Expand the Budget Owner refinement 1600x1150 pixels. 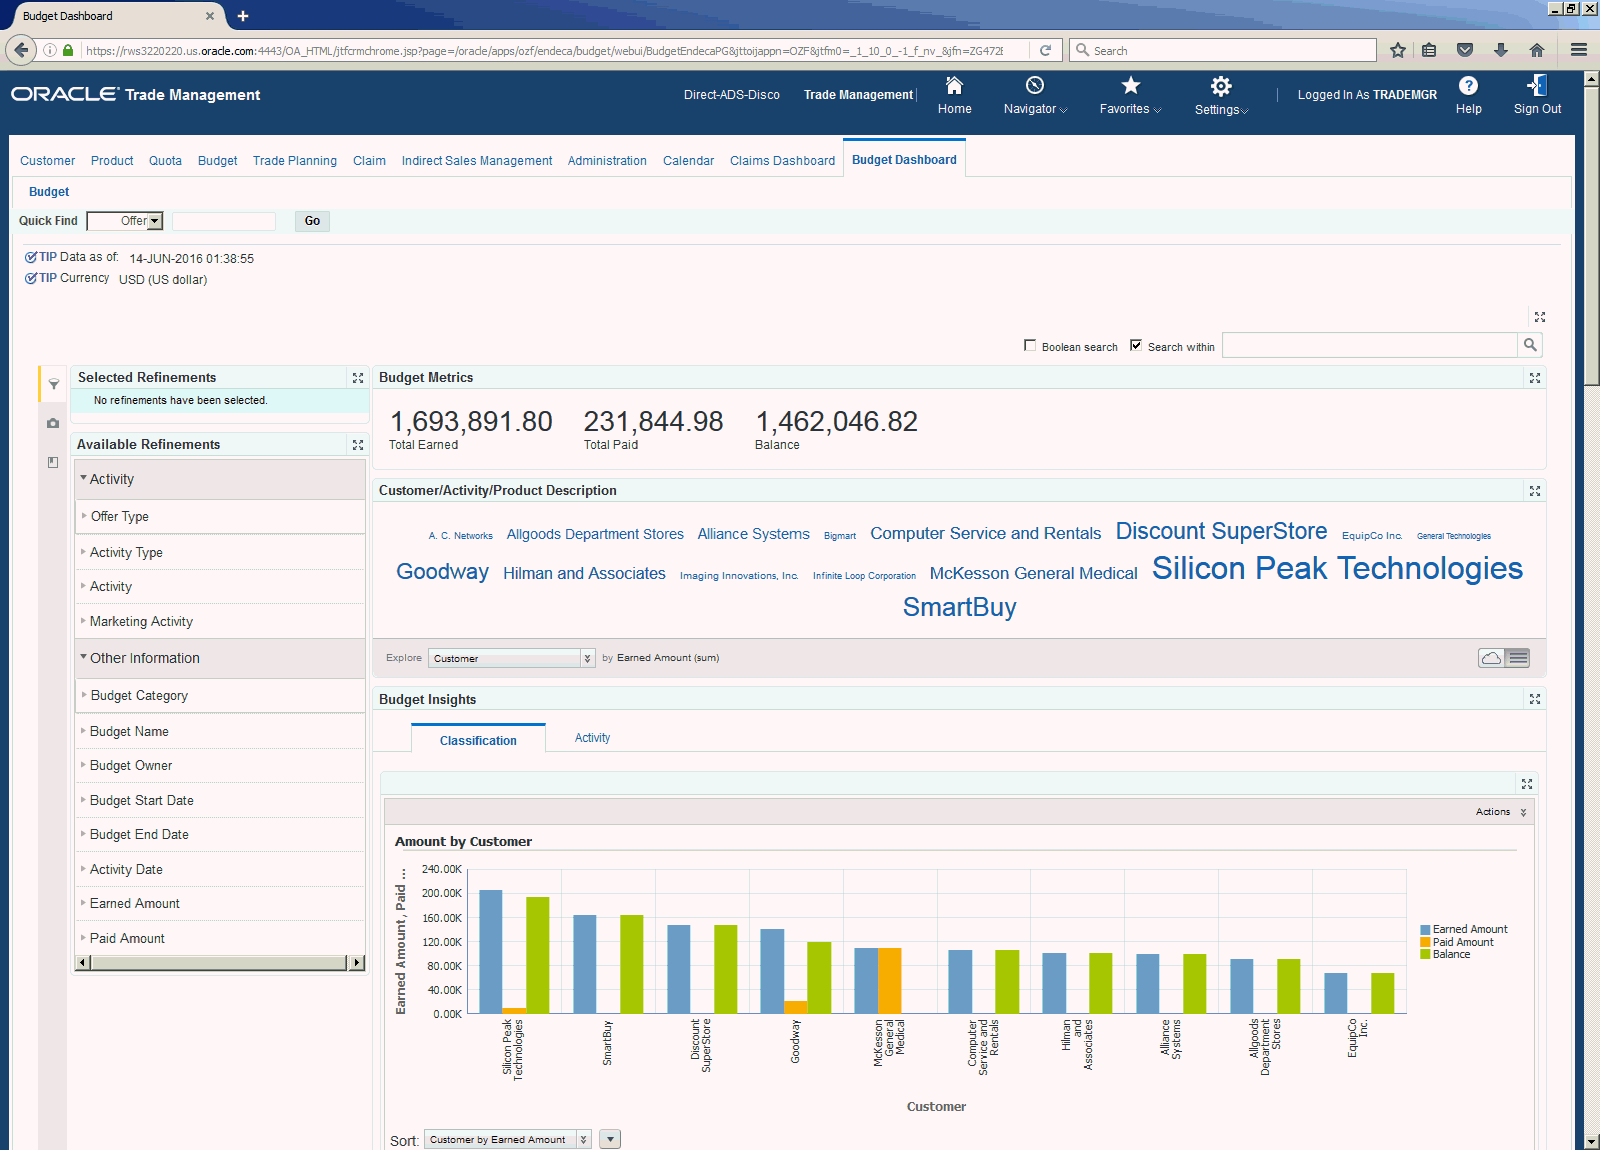(84, 765)
